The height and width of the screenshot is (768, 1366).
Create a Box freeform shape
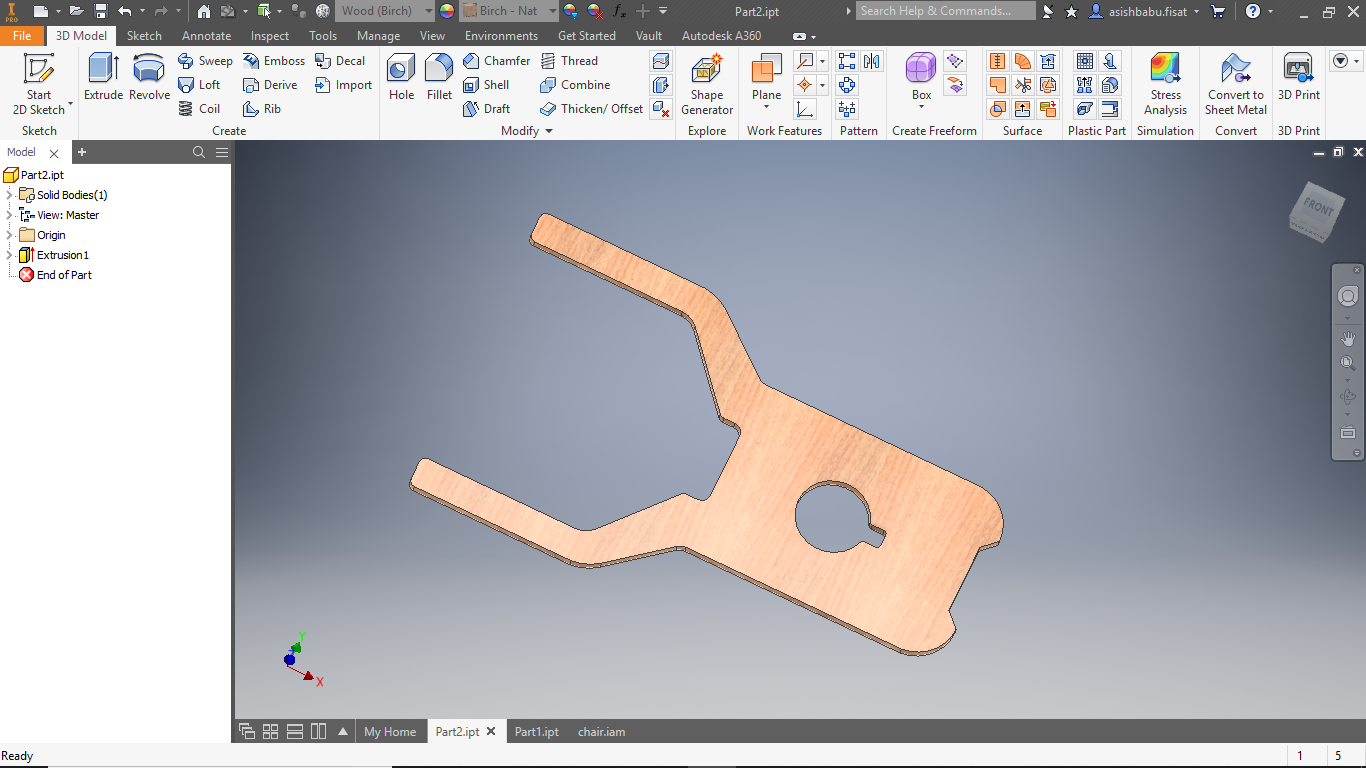(921, 78)
